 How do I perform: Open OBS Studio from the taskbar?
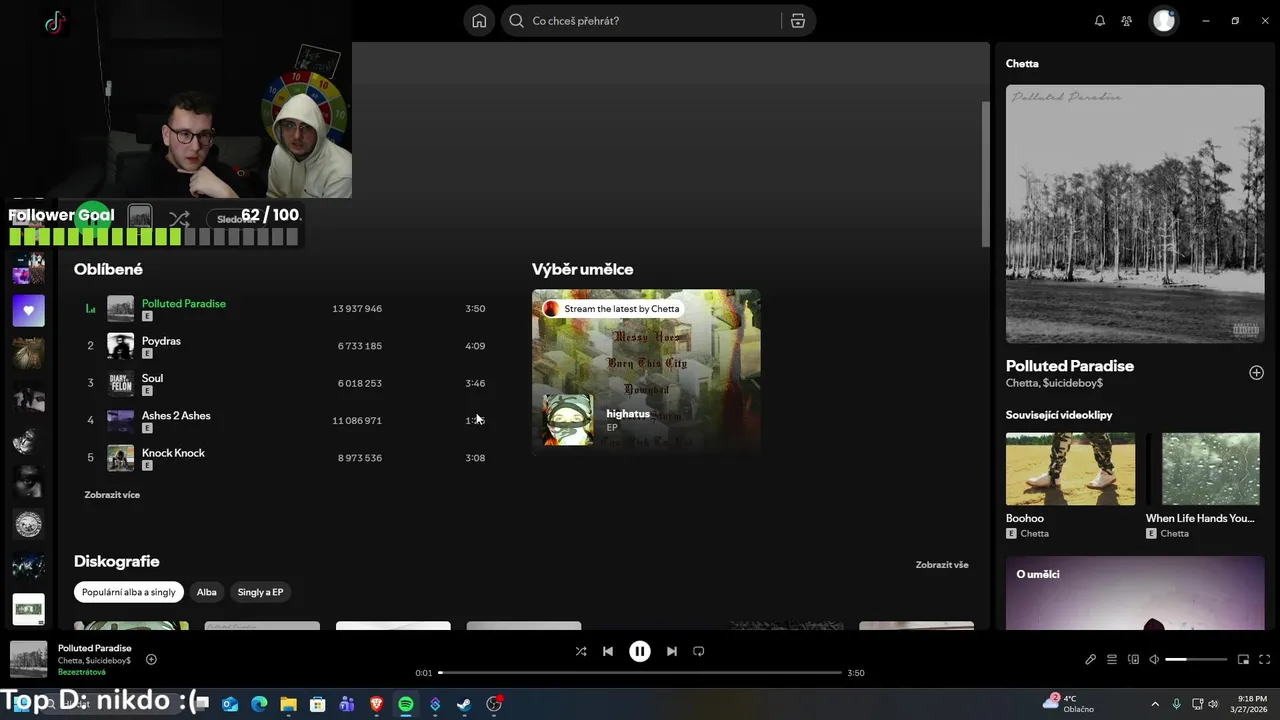click(x=494, y=704)
